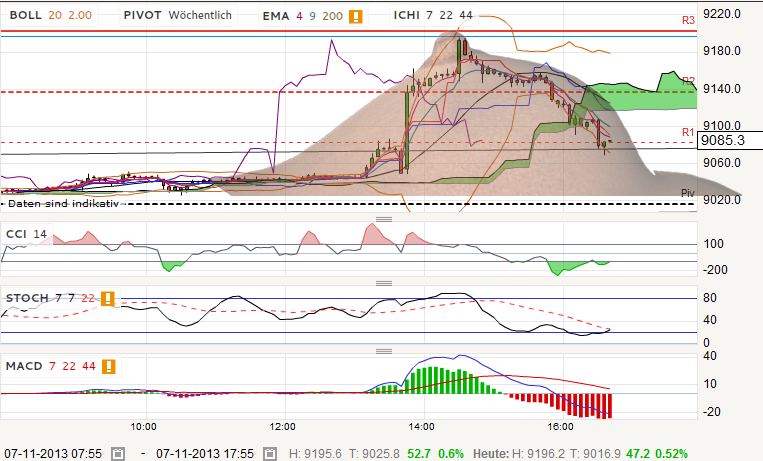Open the PIVOT Wöchentlich indicator label

tap(178, 15)
